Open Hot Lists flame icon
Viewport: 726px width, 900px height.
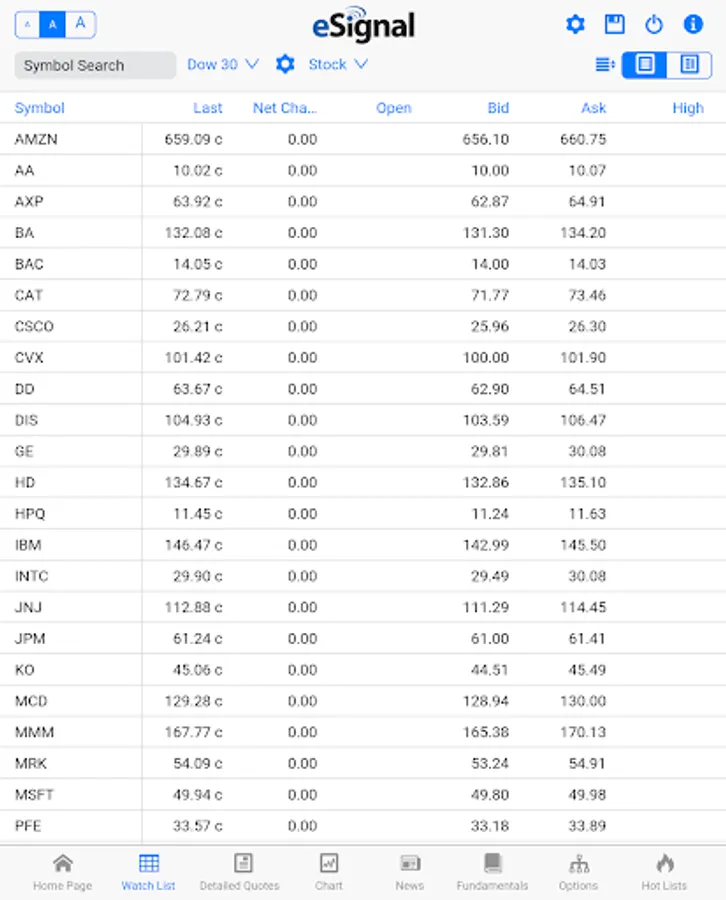point(664,870)
